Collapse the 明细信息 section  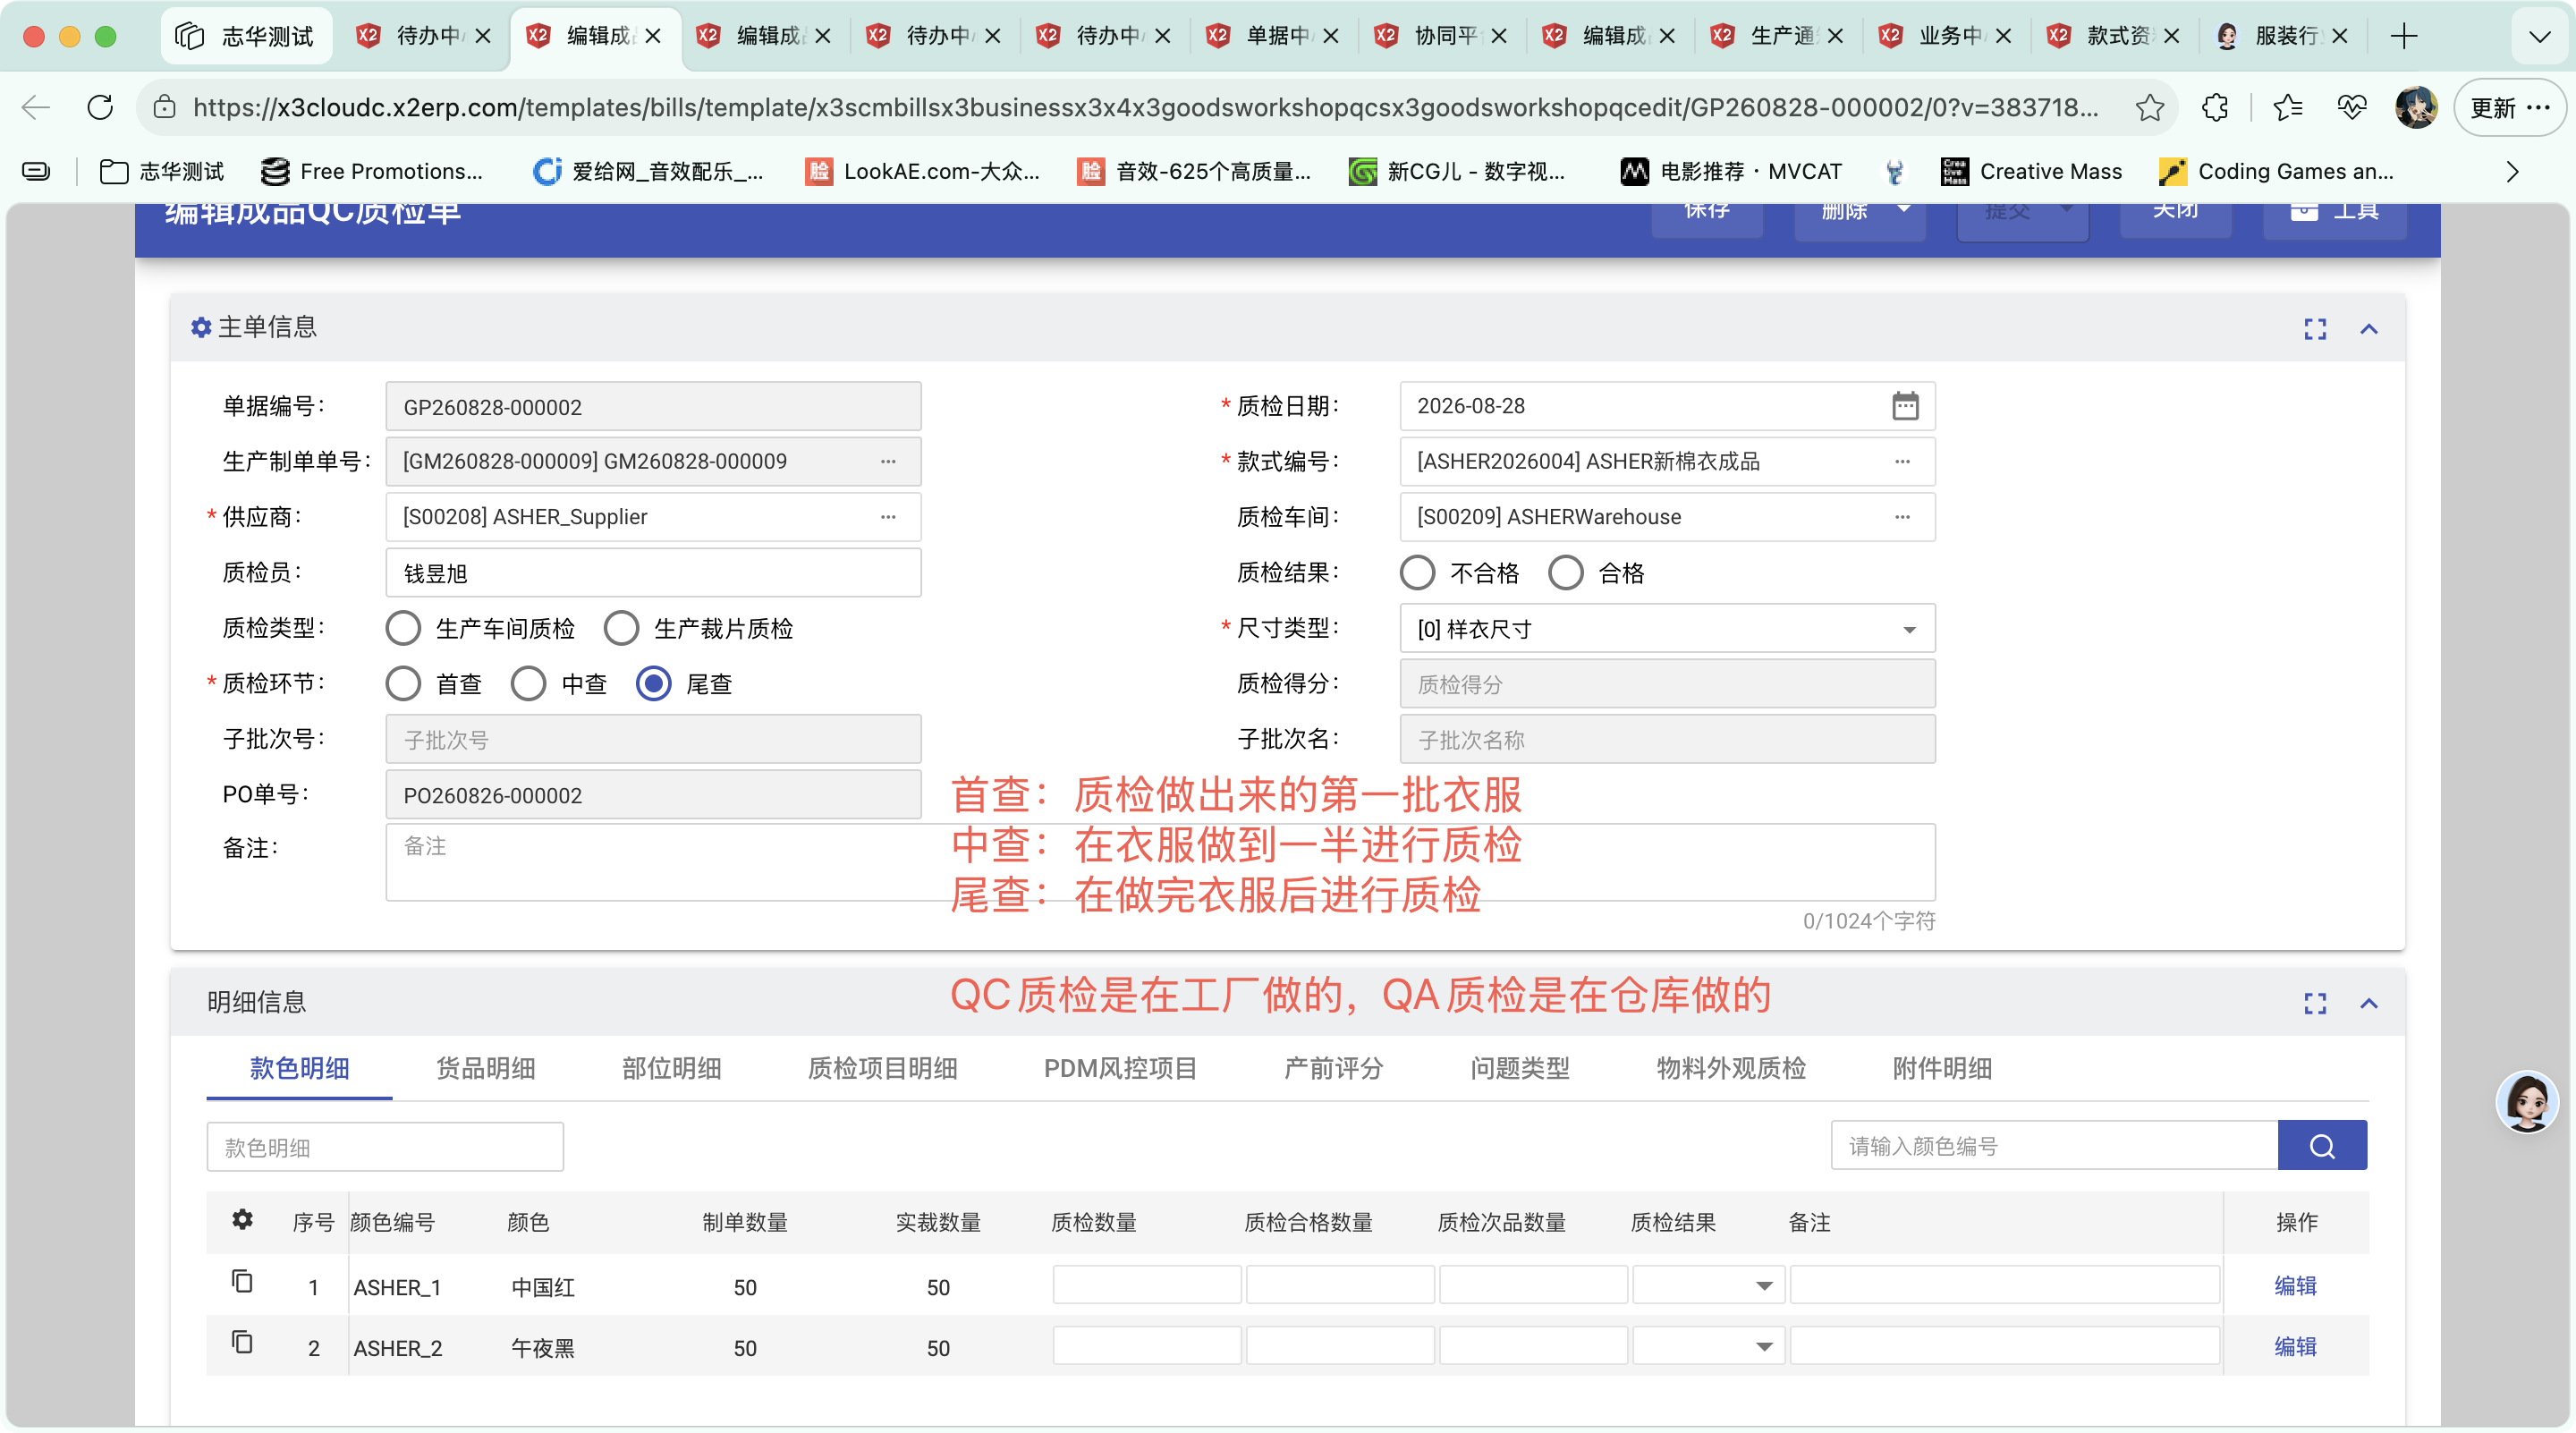(2369, 1003)
